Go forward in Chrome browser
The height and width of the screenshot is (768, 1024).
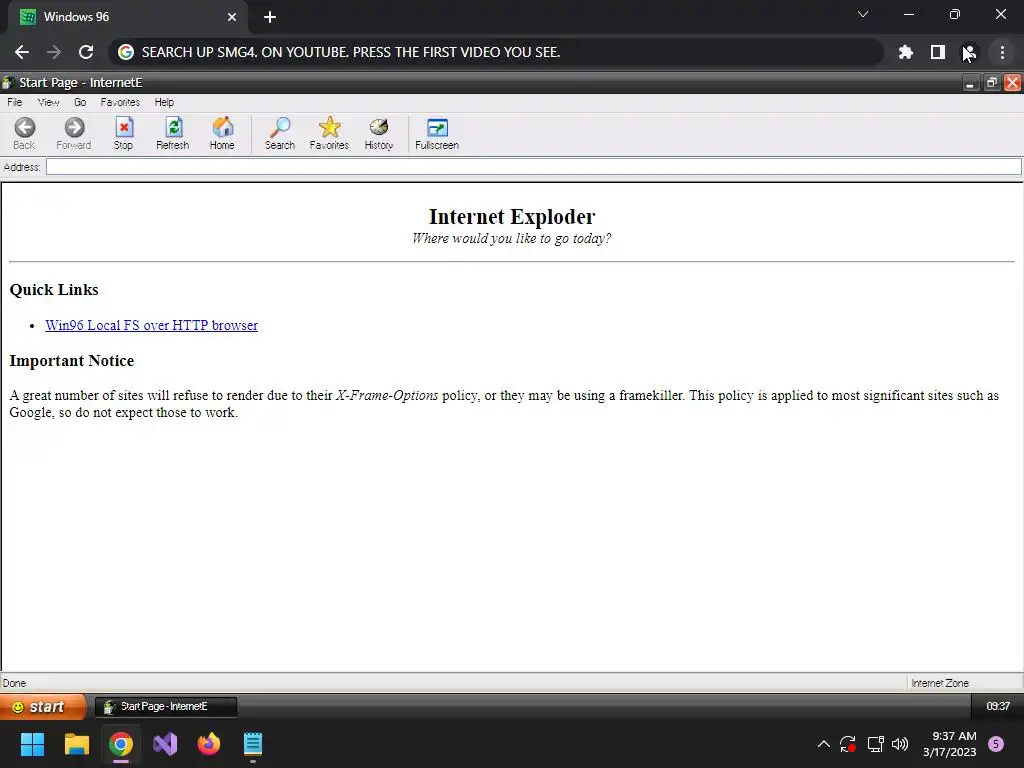[54, 52]
